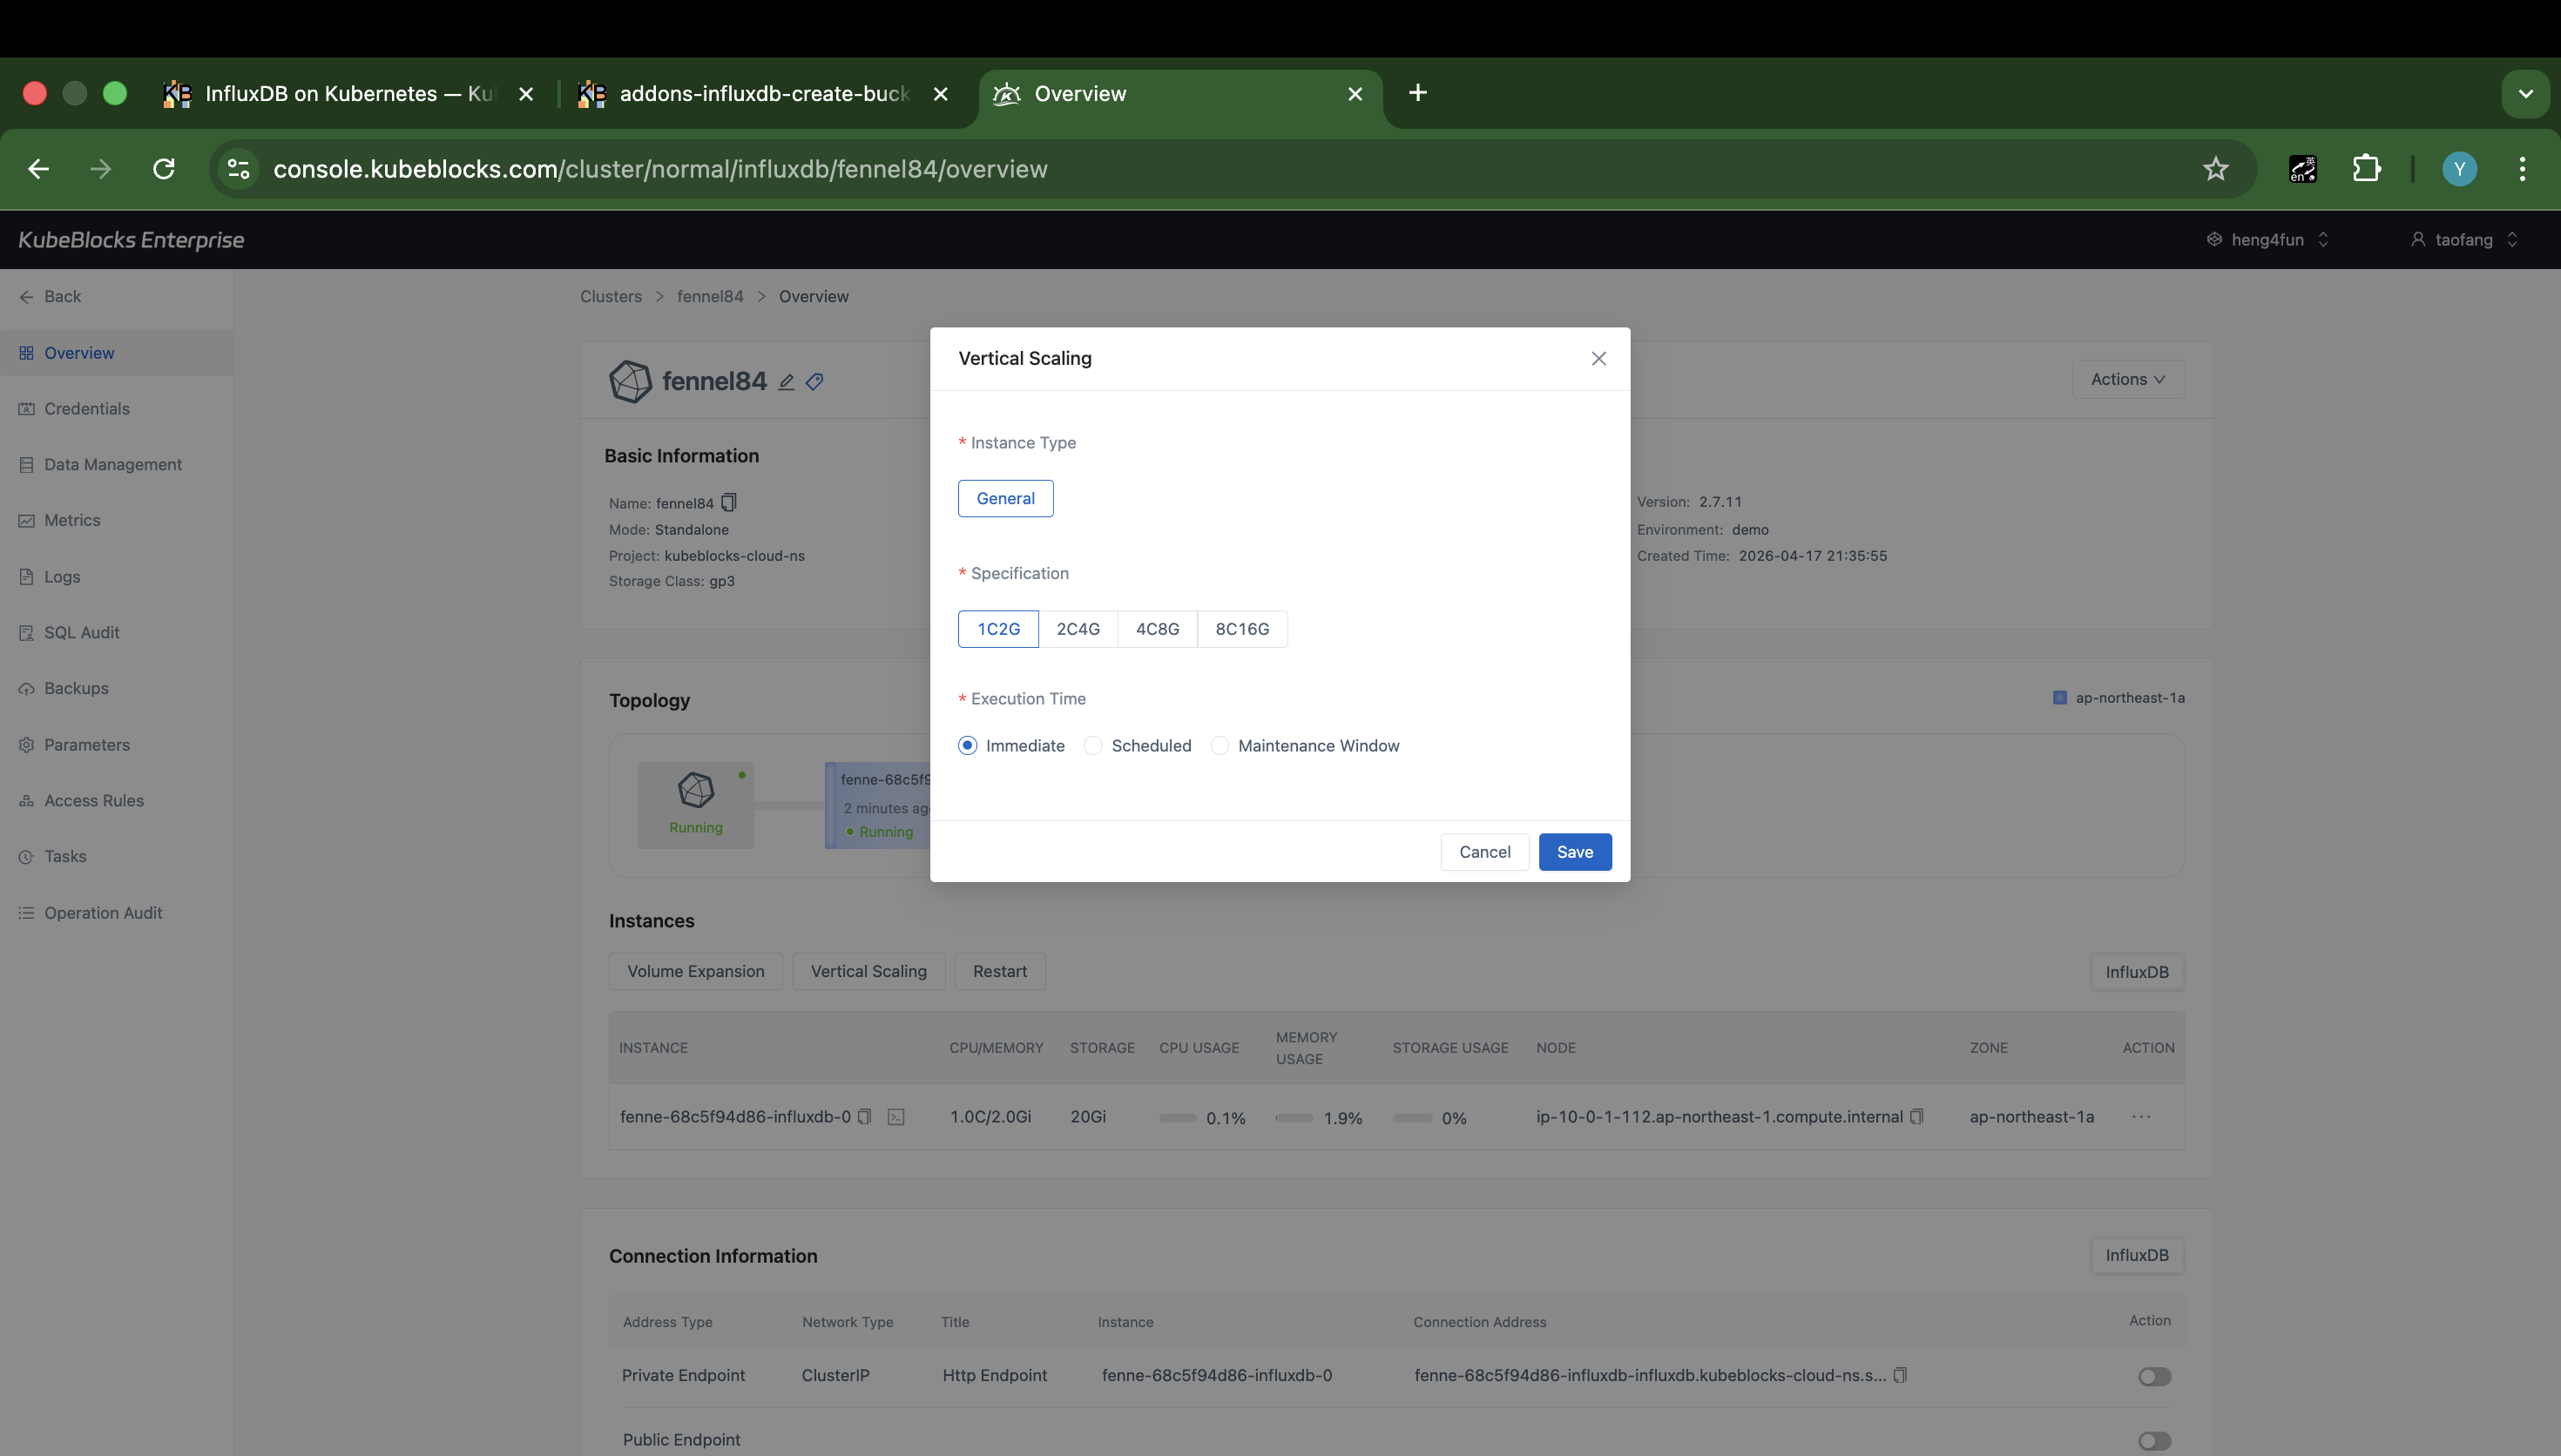This screenshot has width=2561, height=1456.
Task: Click the Operation Audit list icon
Action: click(x=26, y=913)
